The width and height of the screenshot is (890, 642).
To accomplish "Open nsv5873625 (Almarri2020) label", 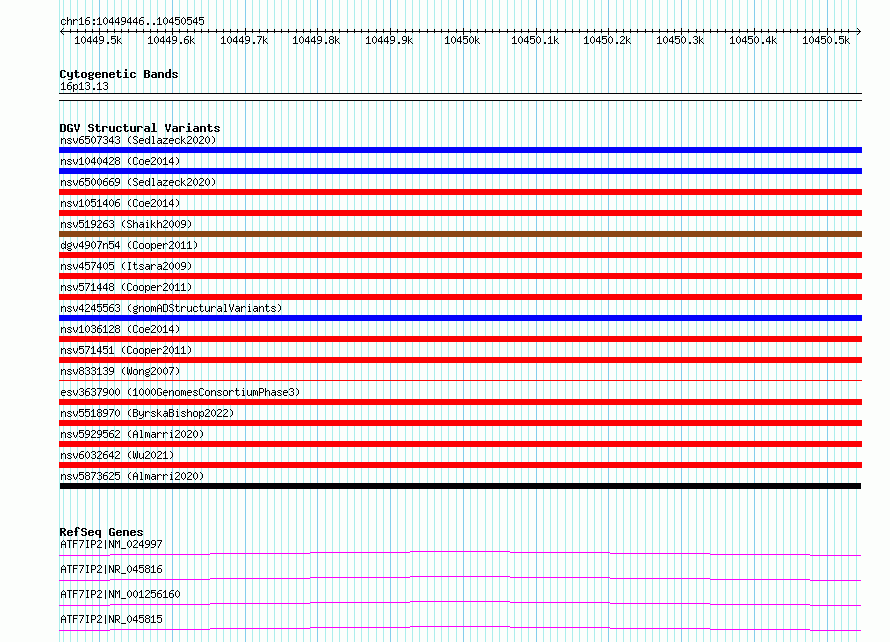I will (x=132, y=476).
